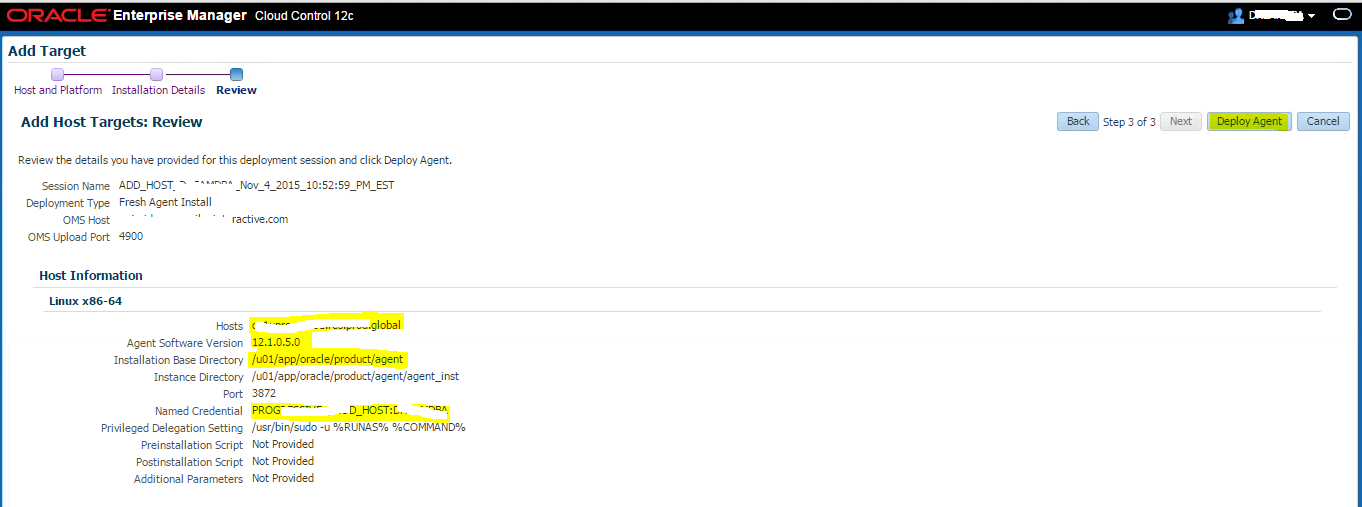Click the user avatar icon
Viewport: 1362px width, 507px height.
pos(1236,16)
